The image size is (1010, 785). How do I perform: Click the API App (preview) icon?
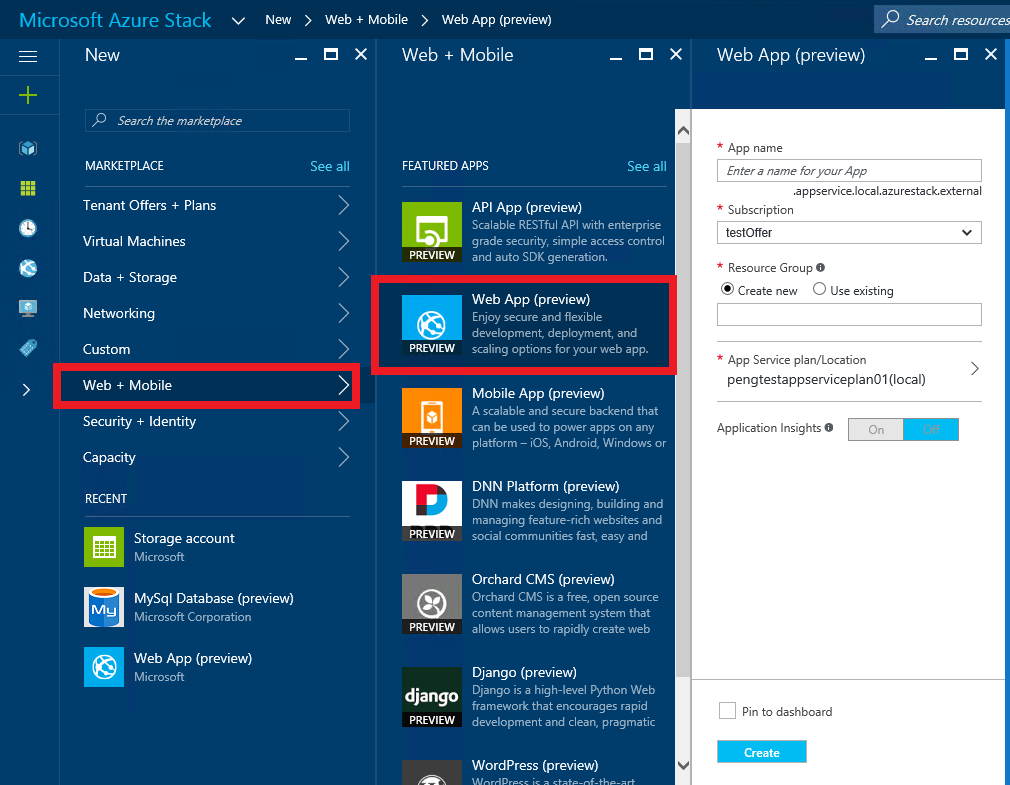(x=432, y=232)
